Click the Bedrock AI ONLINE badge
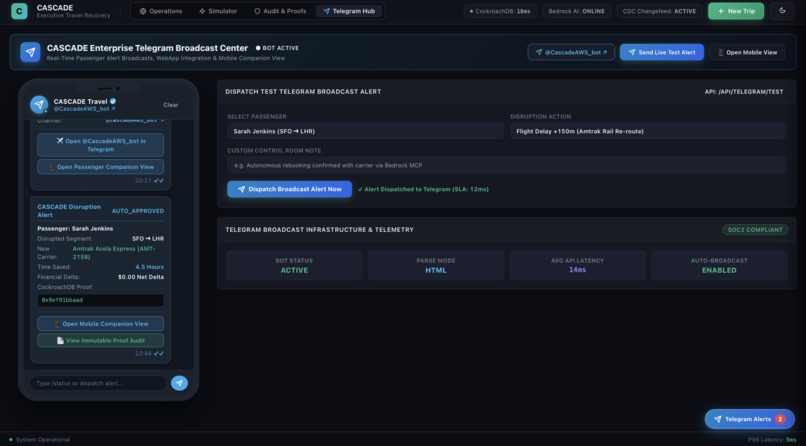 click(576, 11)
